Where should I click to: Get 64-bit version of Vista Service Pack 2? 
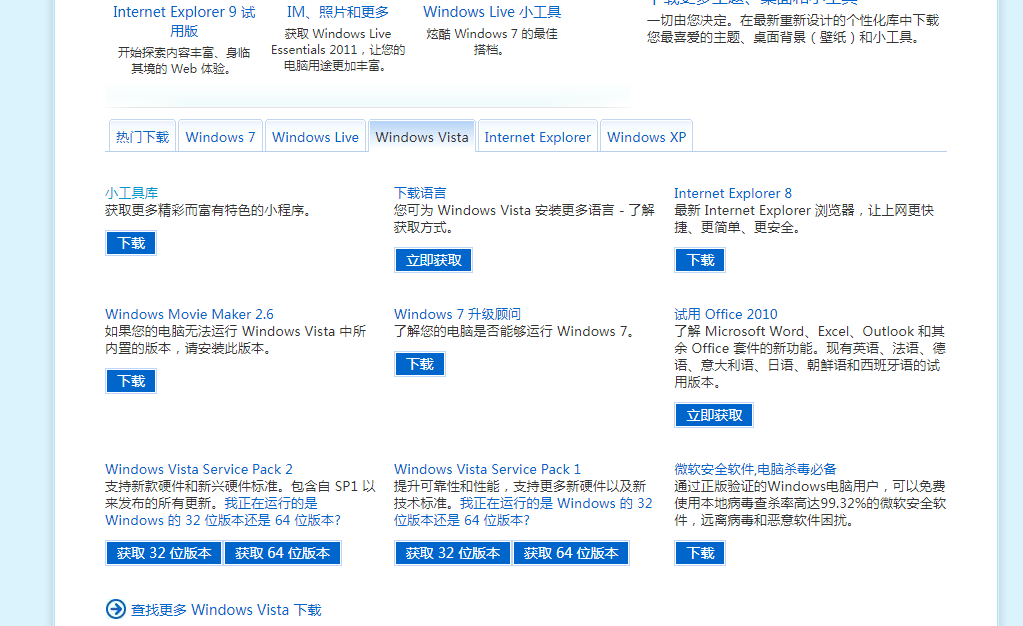pyautogui.click(x=283, y=553)
